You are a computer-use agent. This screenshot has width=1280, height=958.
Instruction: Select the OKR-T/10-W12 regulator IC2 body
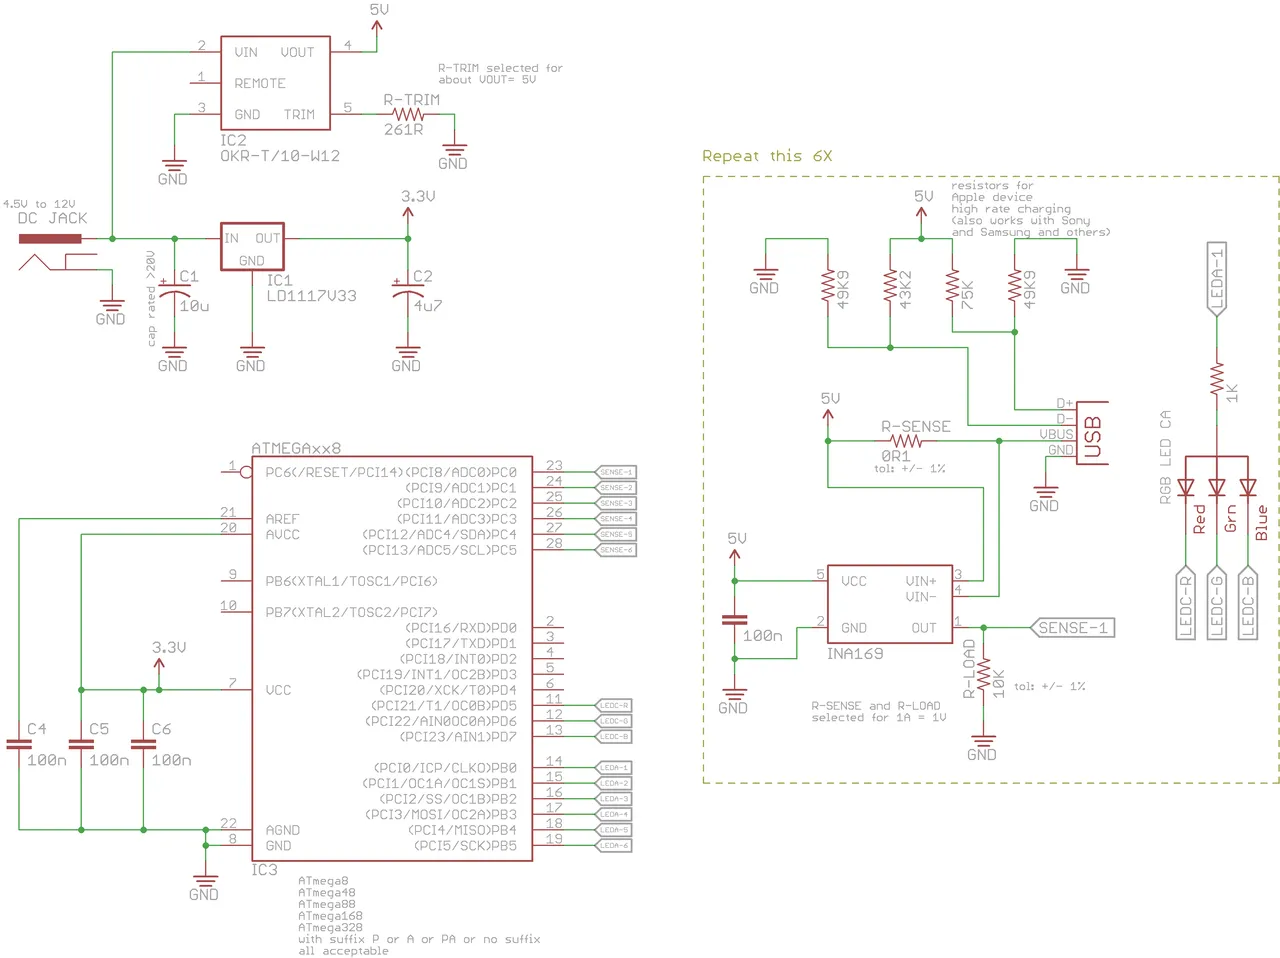click(x=275, y=83)
